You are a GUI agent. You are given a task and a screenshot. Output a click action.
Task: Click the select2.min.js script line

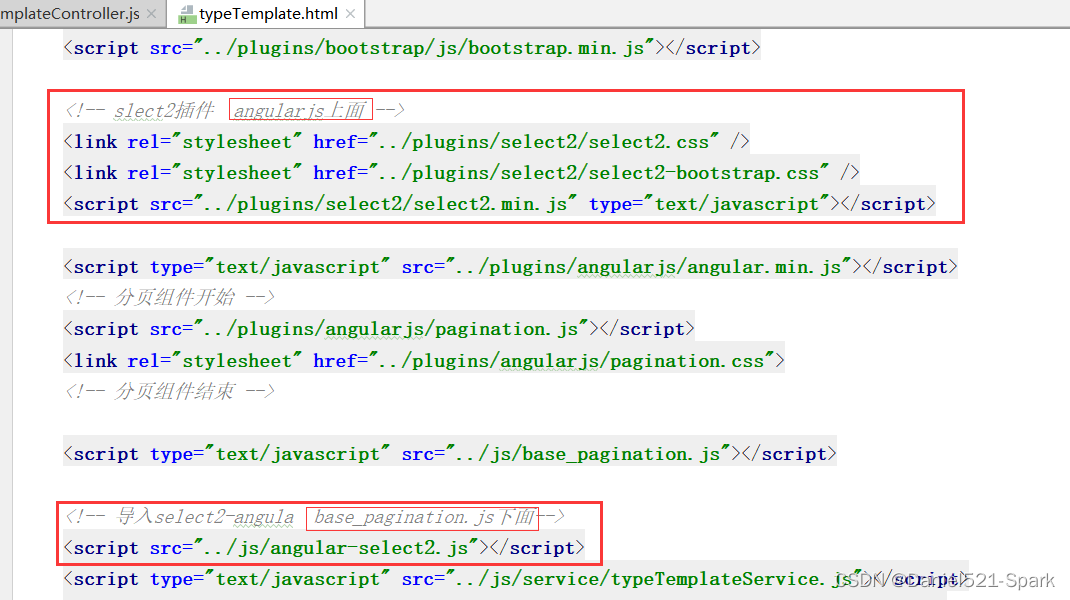click(x=500, y=203)
